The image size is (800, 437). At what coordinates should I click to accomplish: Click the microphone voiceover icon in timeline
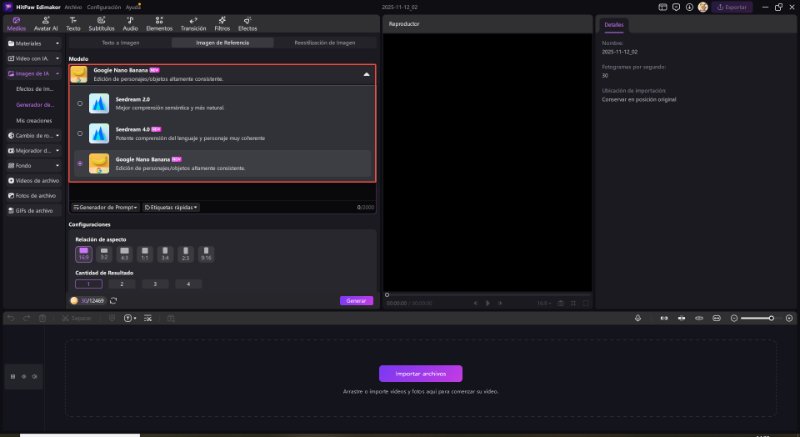pos(639,318)
